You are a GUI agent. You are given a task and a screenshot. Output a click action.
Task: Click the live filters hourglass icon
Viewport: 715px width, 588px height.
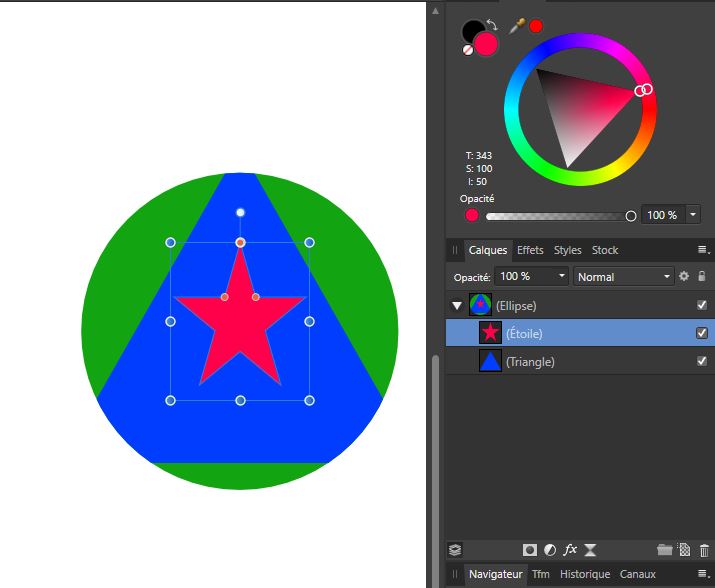(590, 550)
